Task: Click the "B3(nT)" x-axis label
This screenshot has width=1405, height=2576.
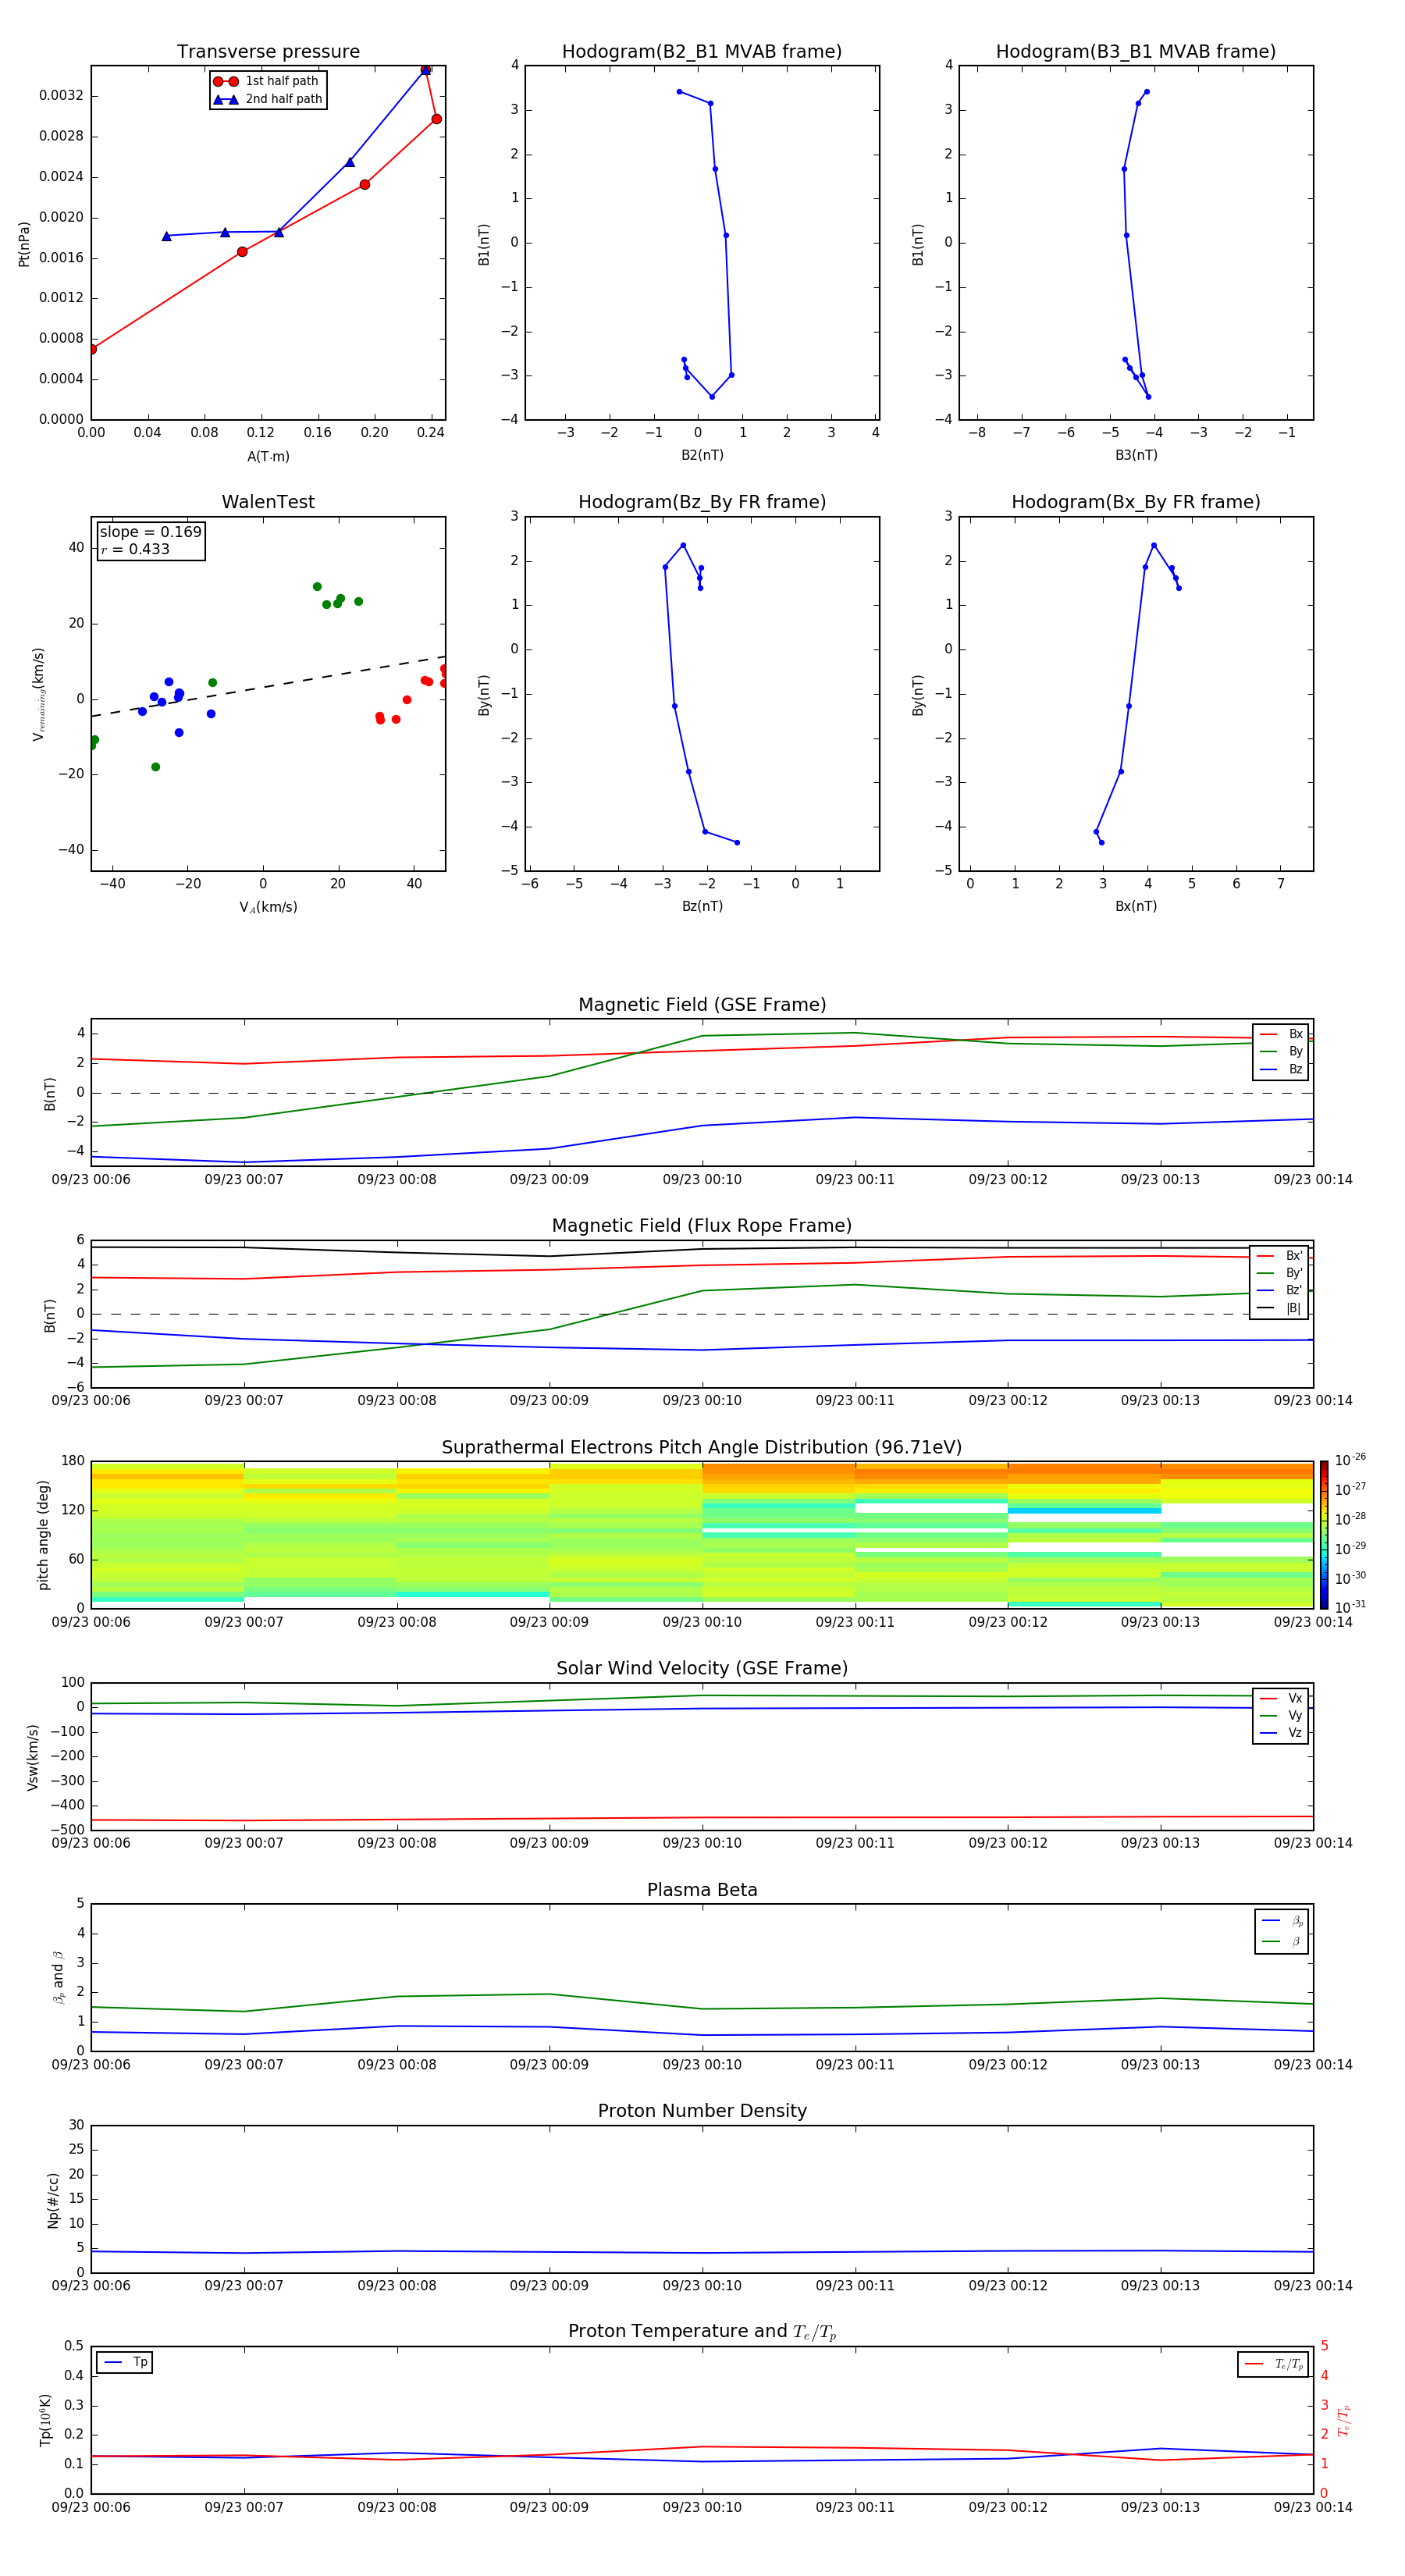Action: 1136,455
